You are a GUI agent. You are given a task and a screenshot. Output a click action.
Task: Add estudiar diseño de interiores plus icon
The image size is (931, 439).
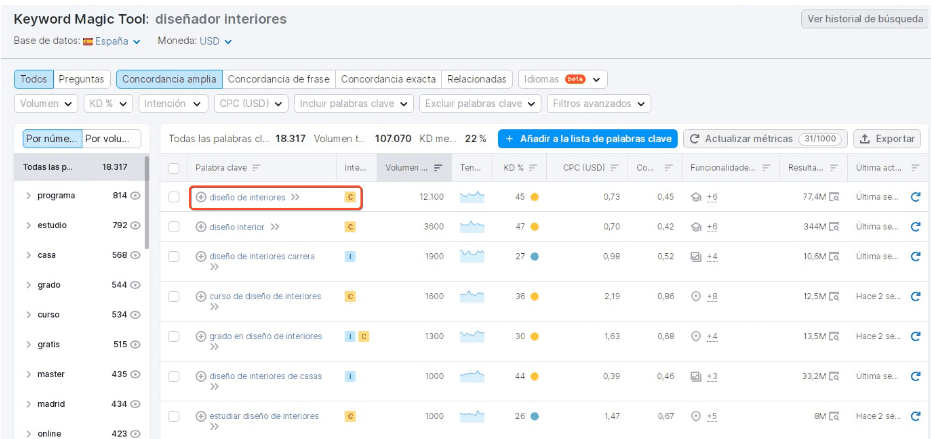coord(201,416)
